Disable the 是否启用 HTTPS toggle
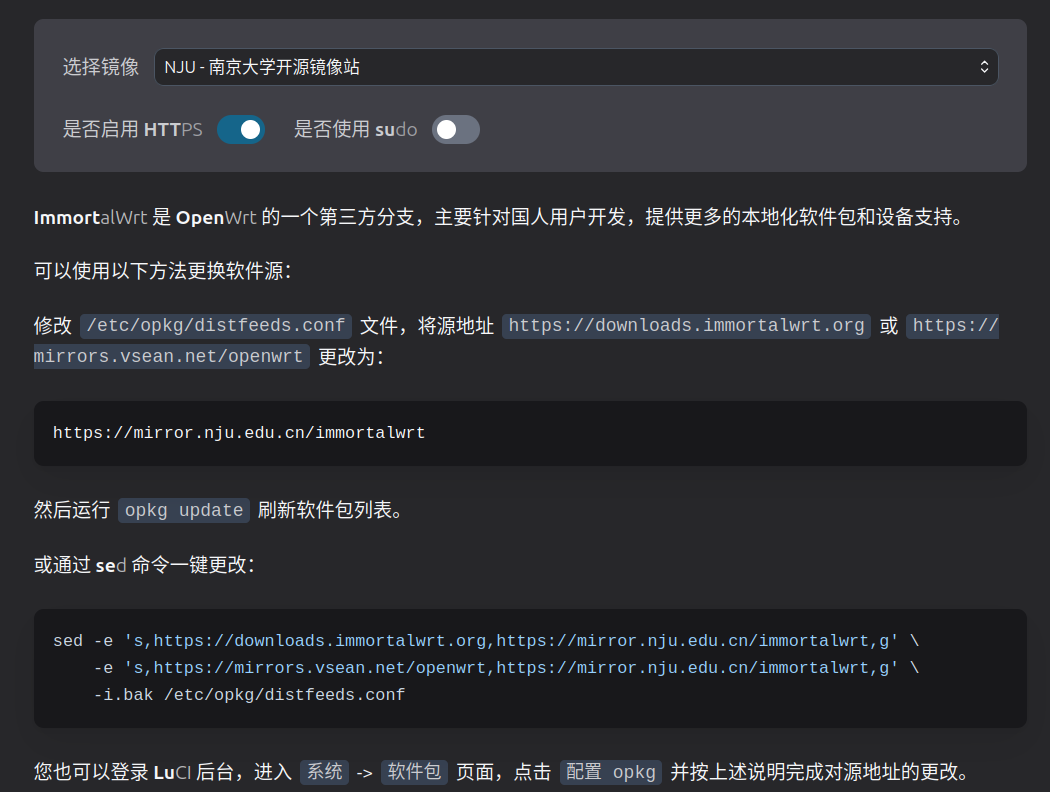Viewport: 1050px width, 792px height. pyautogui.click(x=241, y=129)
